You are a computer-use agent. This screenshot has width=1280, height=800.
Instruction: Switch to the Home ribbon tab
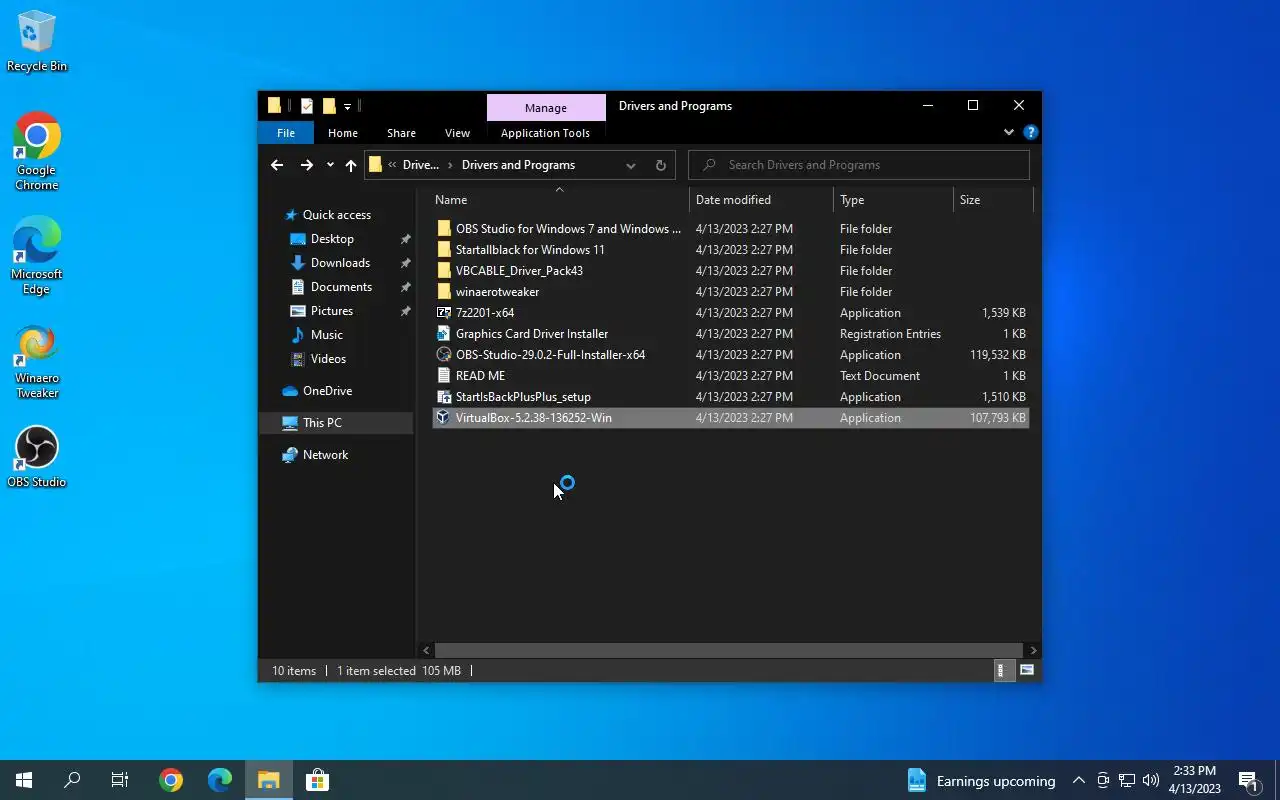click(x=343, y=133)
